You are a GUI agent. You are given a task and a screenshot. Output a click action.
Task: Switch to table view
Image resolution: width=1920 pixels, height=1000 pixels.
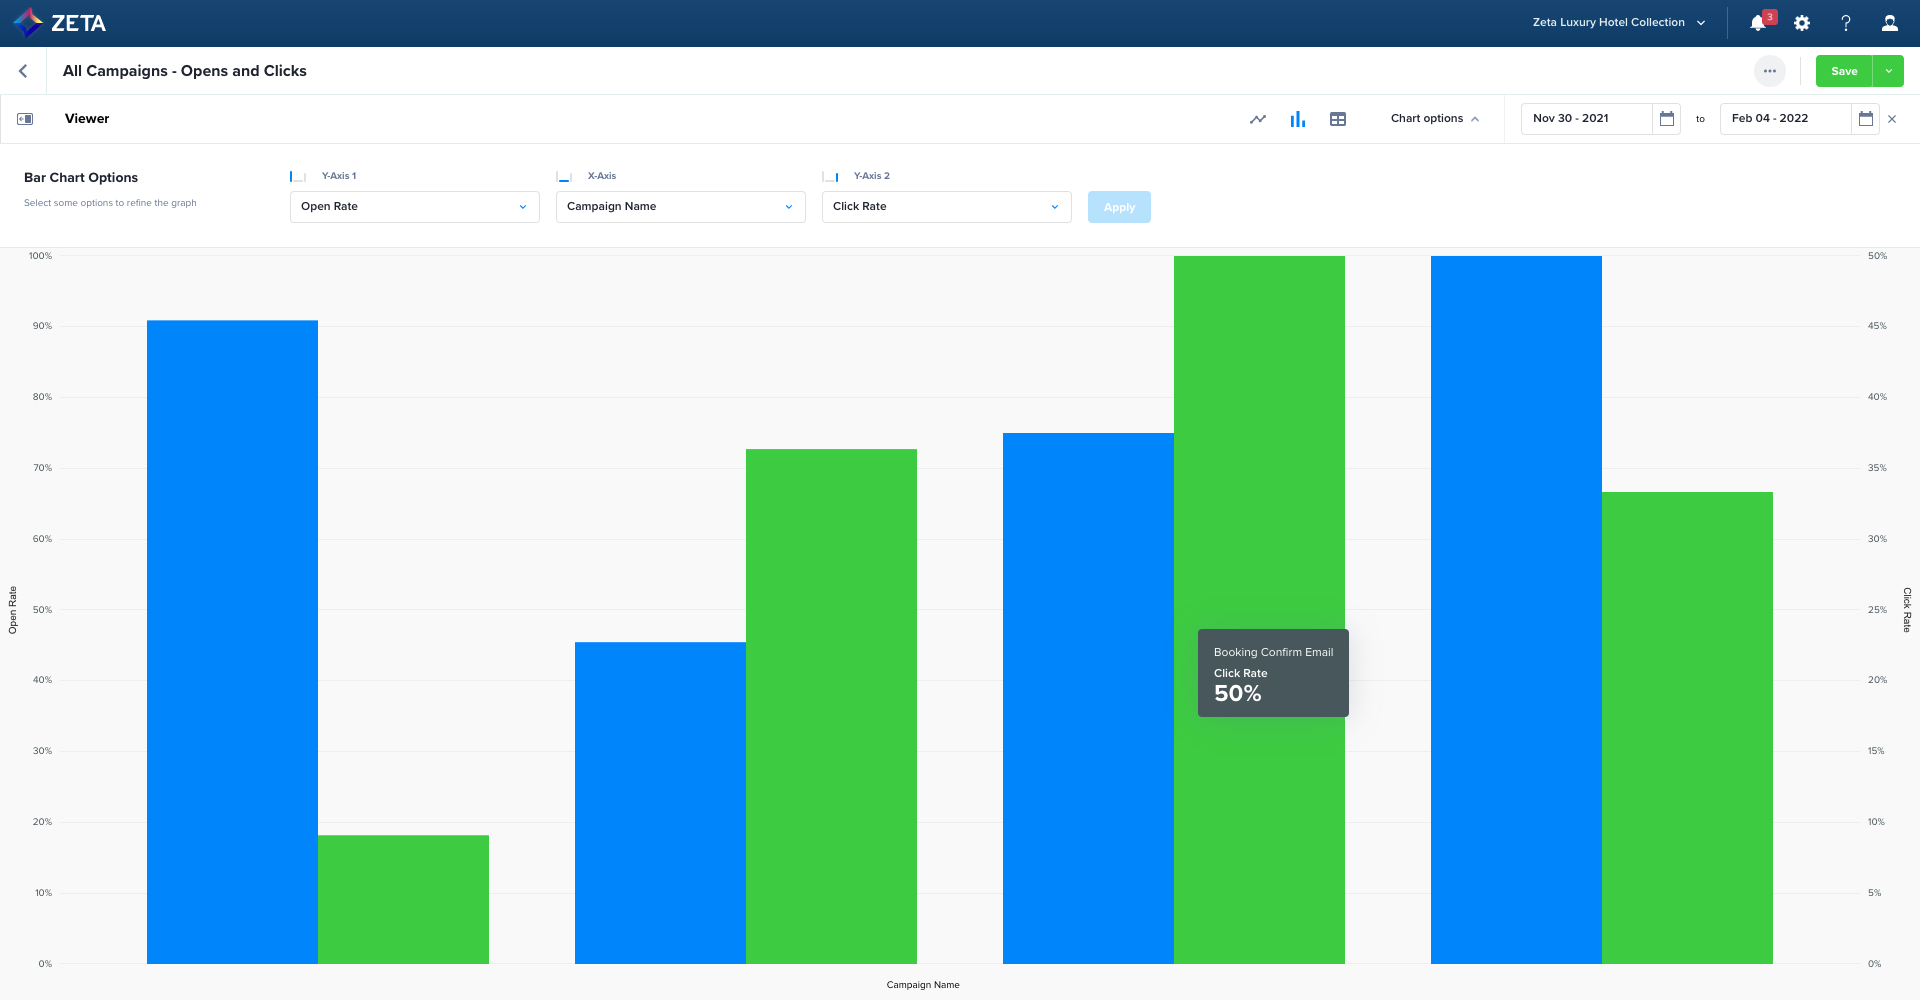pyautogui.click(x=1338, y=119)
